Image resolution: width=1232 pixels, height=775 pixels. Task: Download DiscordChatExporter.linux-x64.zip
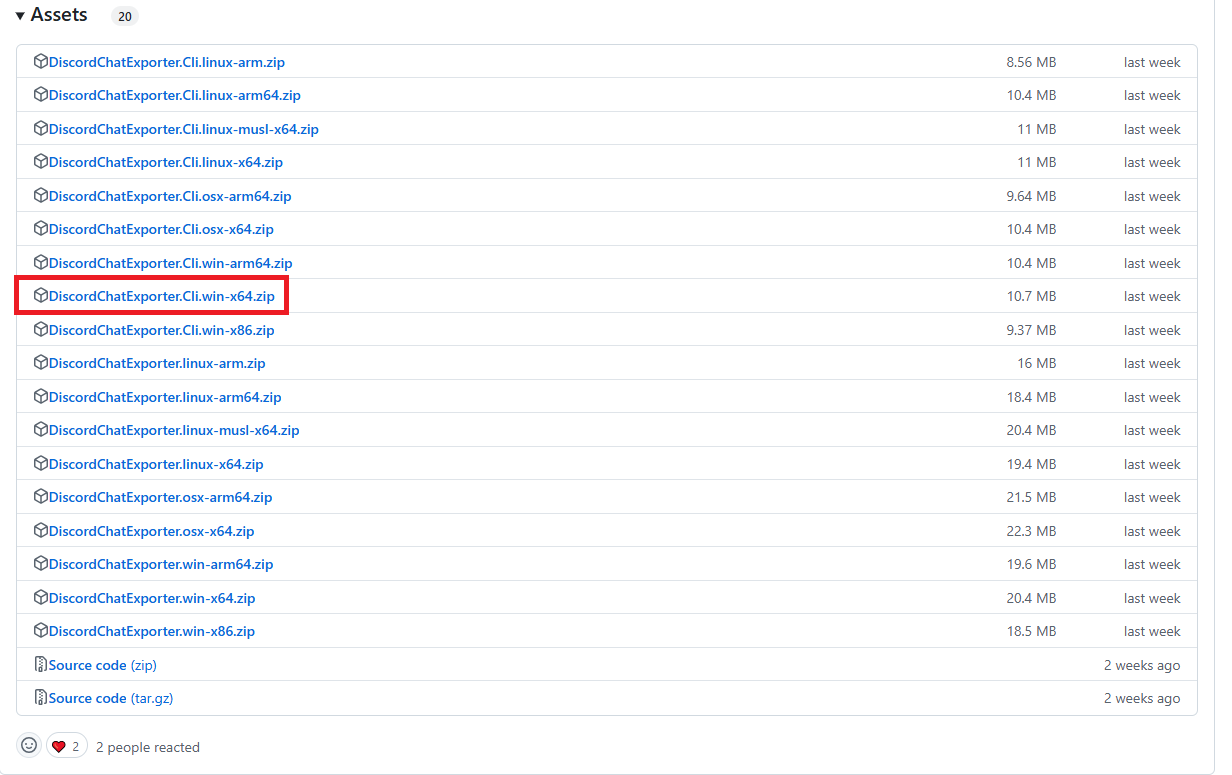(x=156, y=464)
